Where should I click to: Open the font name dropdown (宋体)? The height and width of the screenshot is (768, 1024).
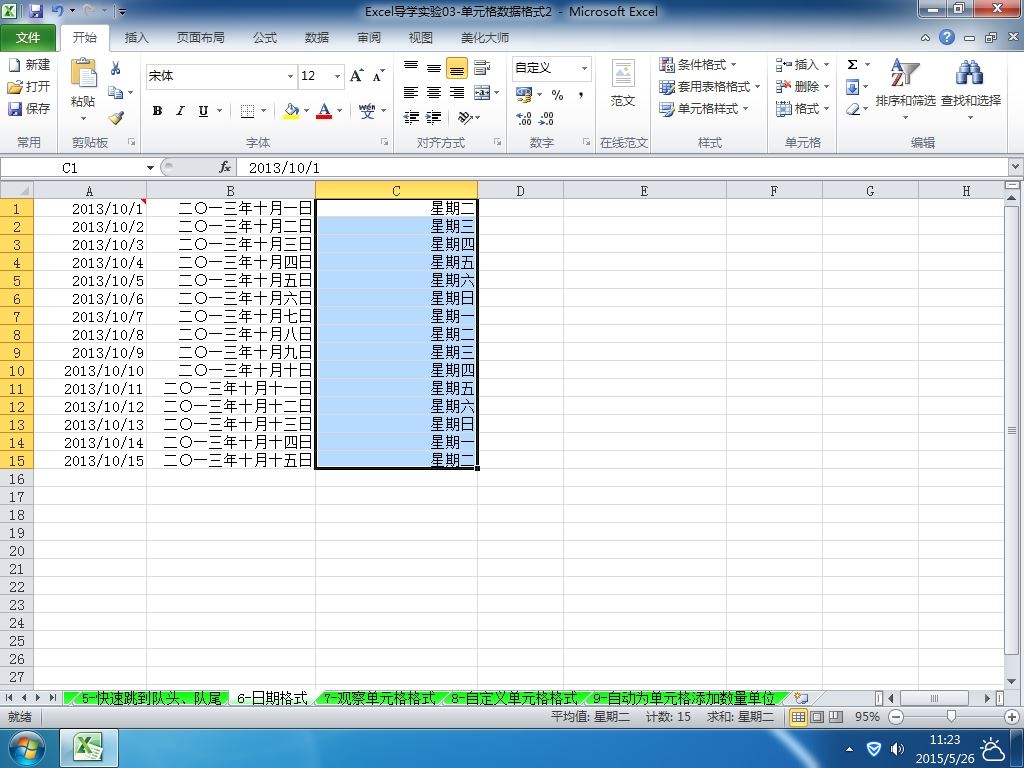[290, 76]
